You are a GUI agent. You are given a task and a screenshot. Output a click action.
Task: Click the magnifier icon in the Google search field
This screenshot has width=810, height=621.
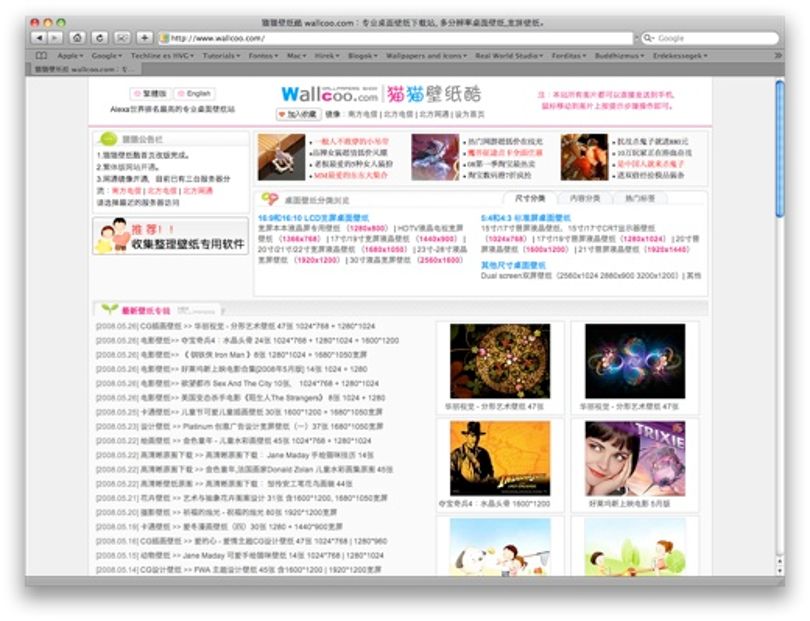pos(648,38)
